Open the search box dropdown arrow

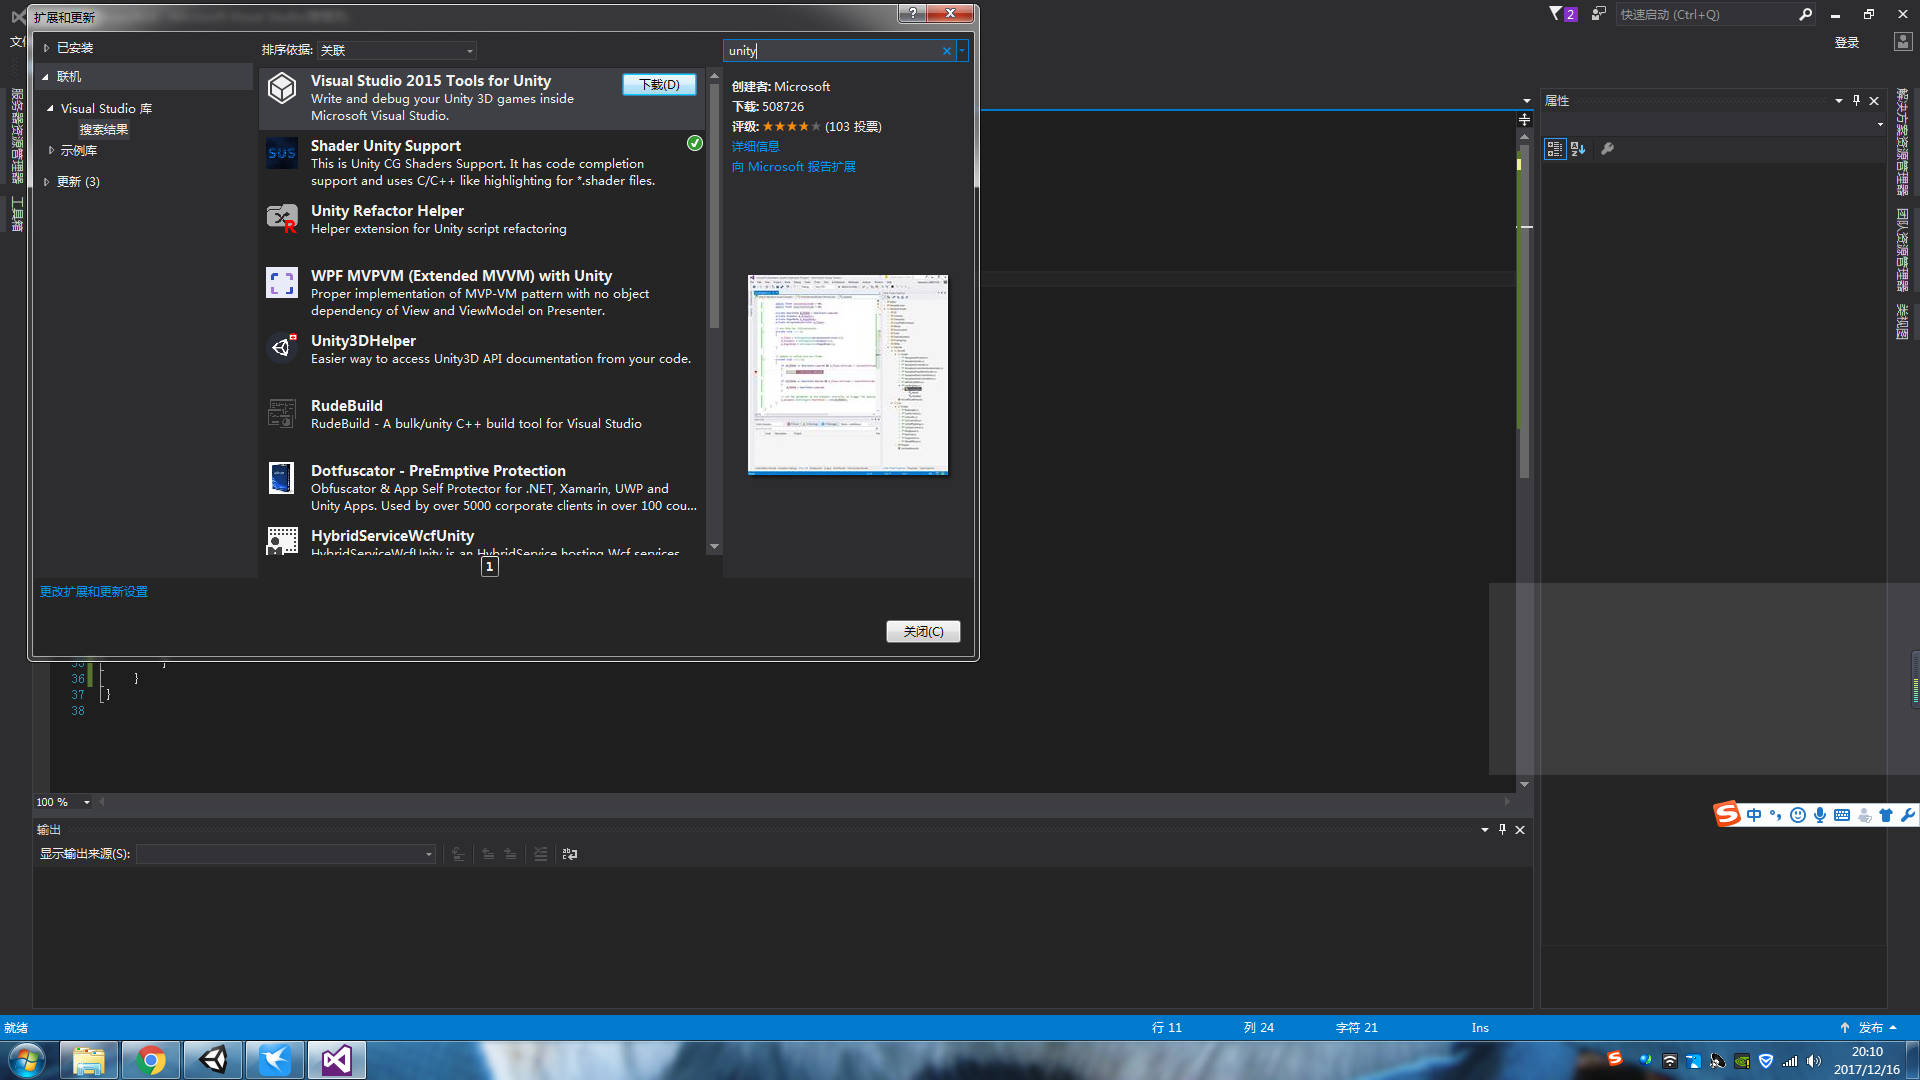click(x=962, y=51)
